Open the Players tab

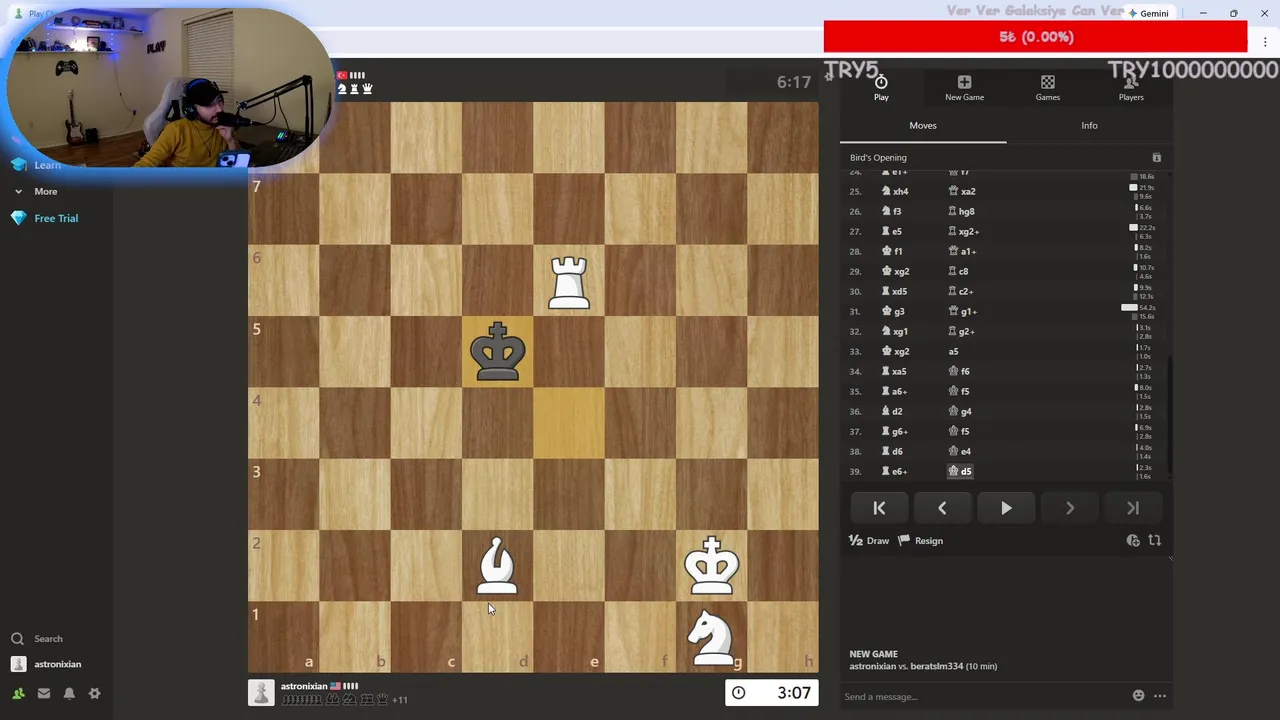[1131, 87]
